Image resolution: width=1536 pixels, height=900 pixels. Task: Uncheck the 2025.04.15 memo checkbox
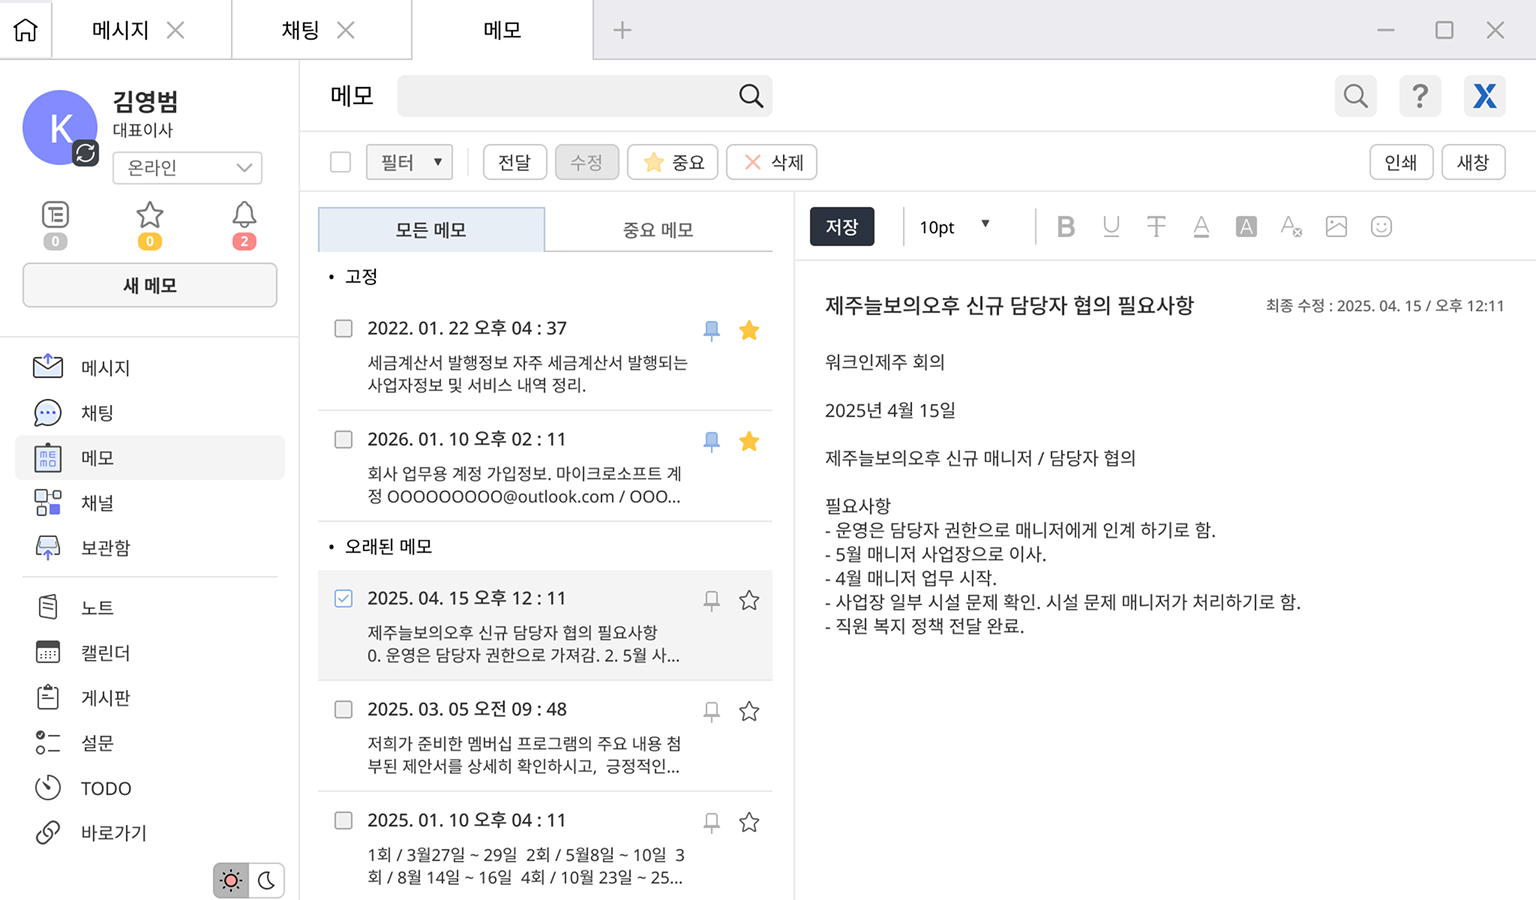tap(343, 598)
